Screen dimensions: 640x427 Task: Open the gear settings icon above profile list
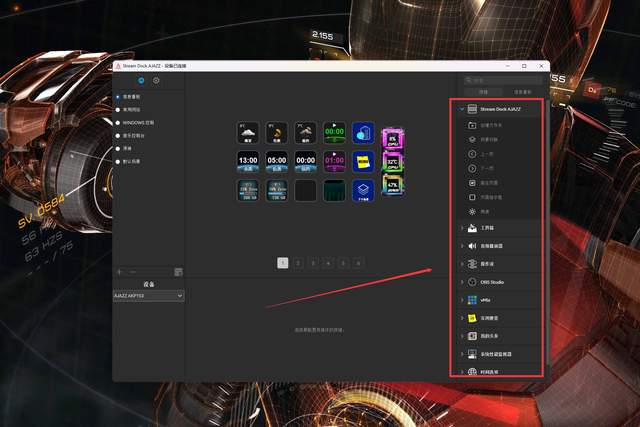coord(156,80)
